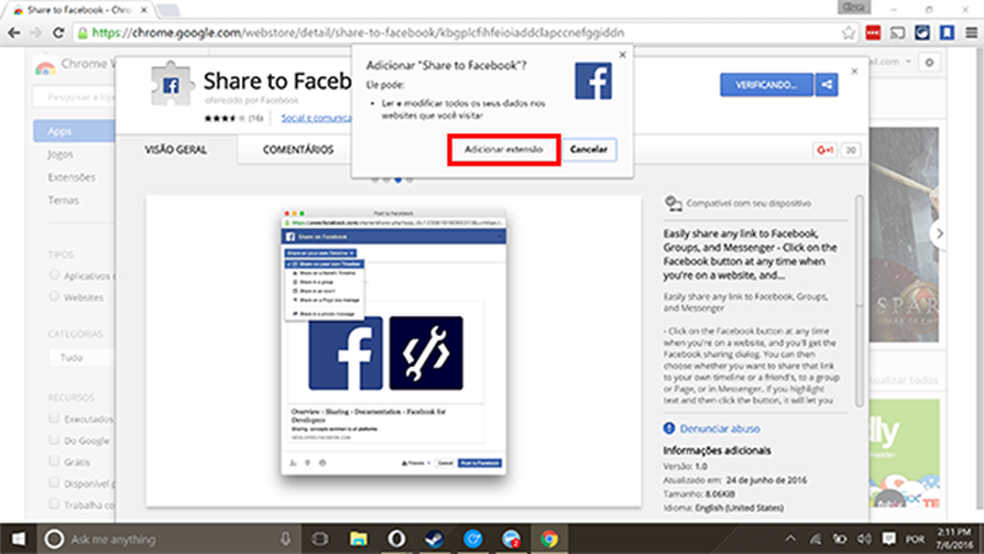This screenshot has width=984, height=554.
Task: Click the red extension icon in toolbar
Action: [x=873, y=33]
